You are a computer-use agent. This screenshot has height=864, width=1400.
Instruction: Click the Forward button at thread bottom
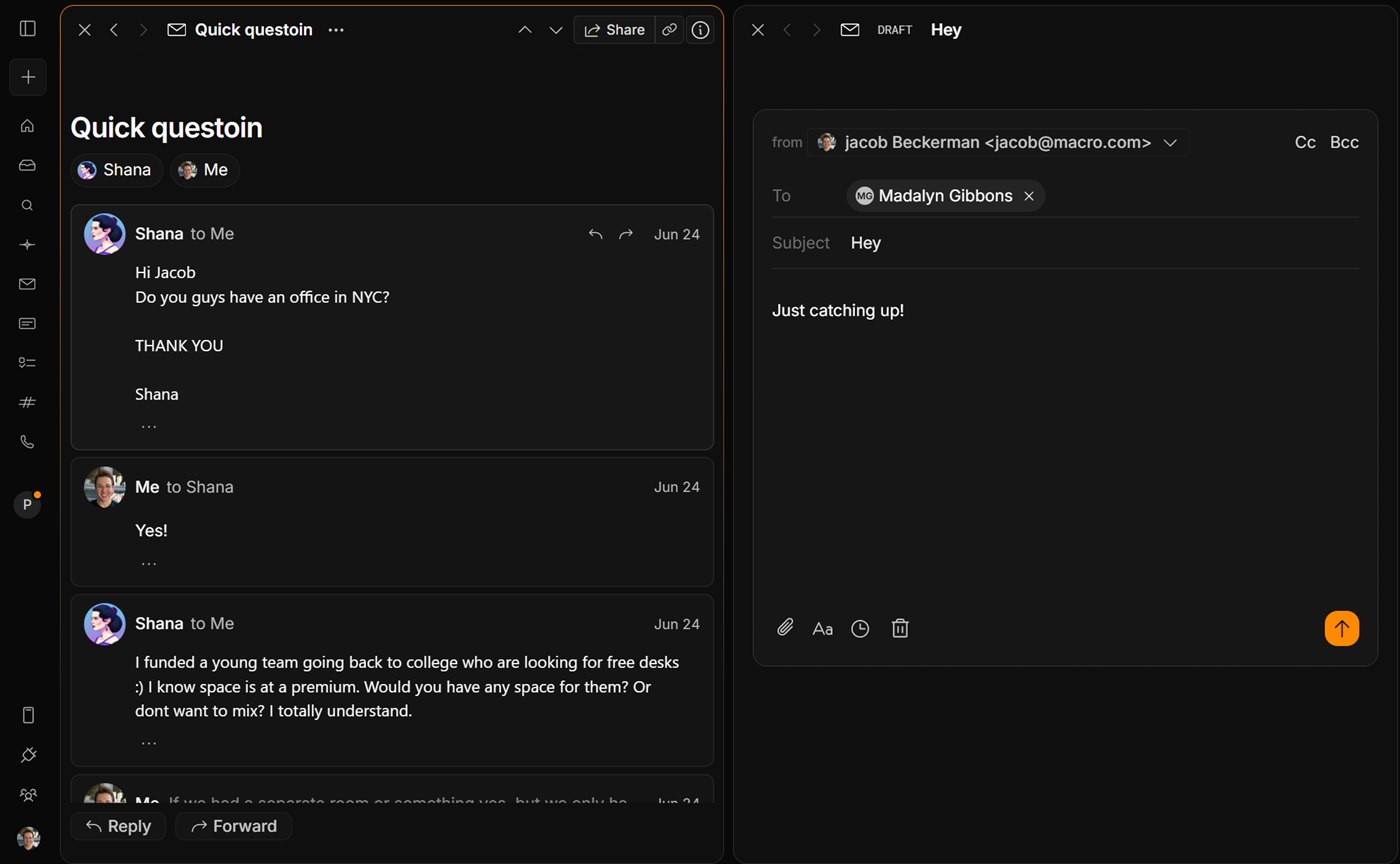click(234, 826)
